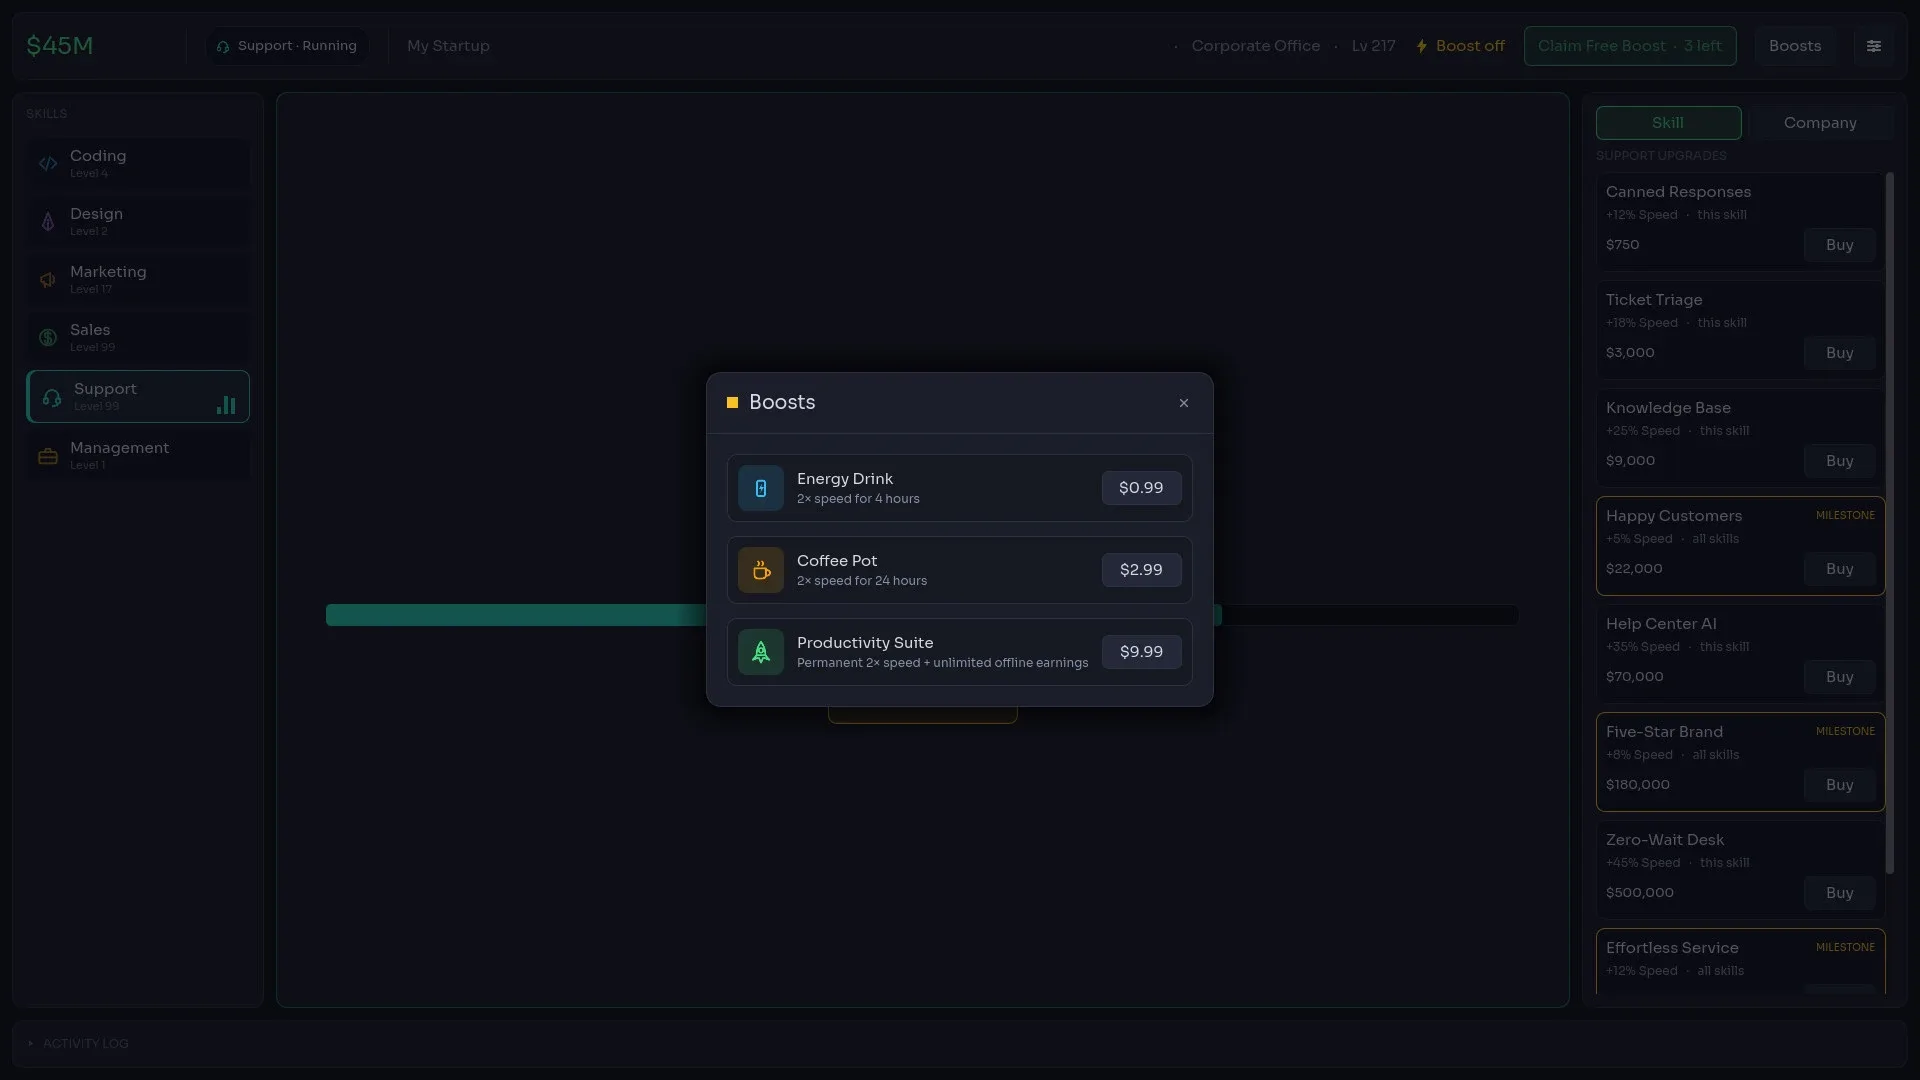The image size is (1920, 1080).
Task: Click the Energy Drink boost icon
Action: coord(760,488)
